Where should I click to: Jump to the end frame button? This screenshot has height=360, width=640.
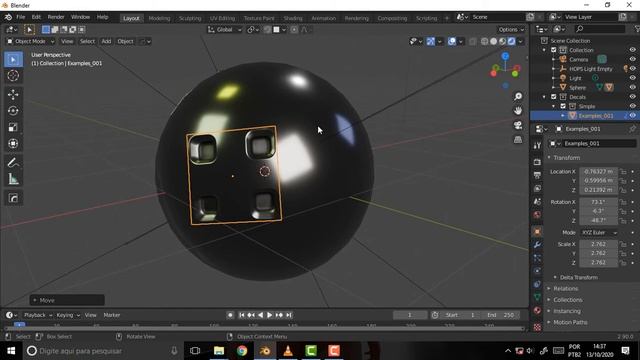coord(289,315)
